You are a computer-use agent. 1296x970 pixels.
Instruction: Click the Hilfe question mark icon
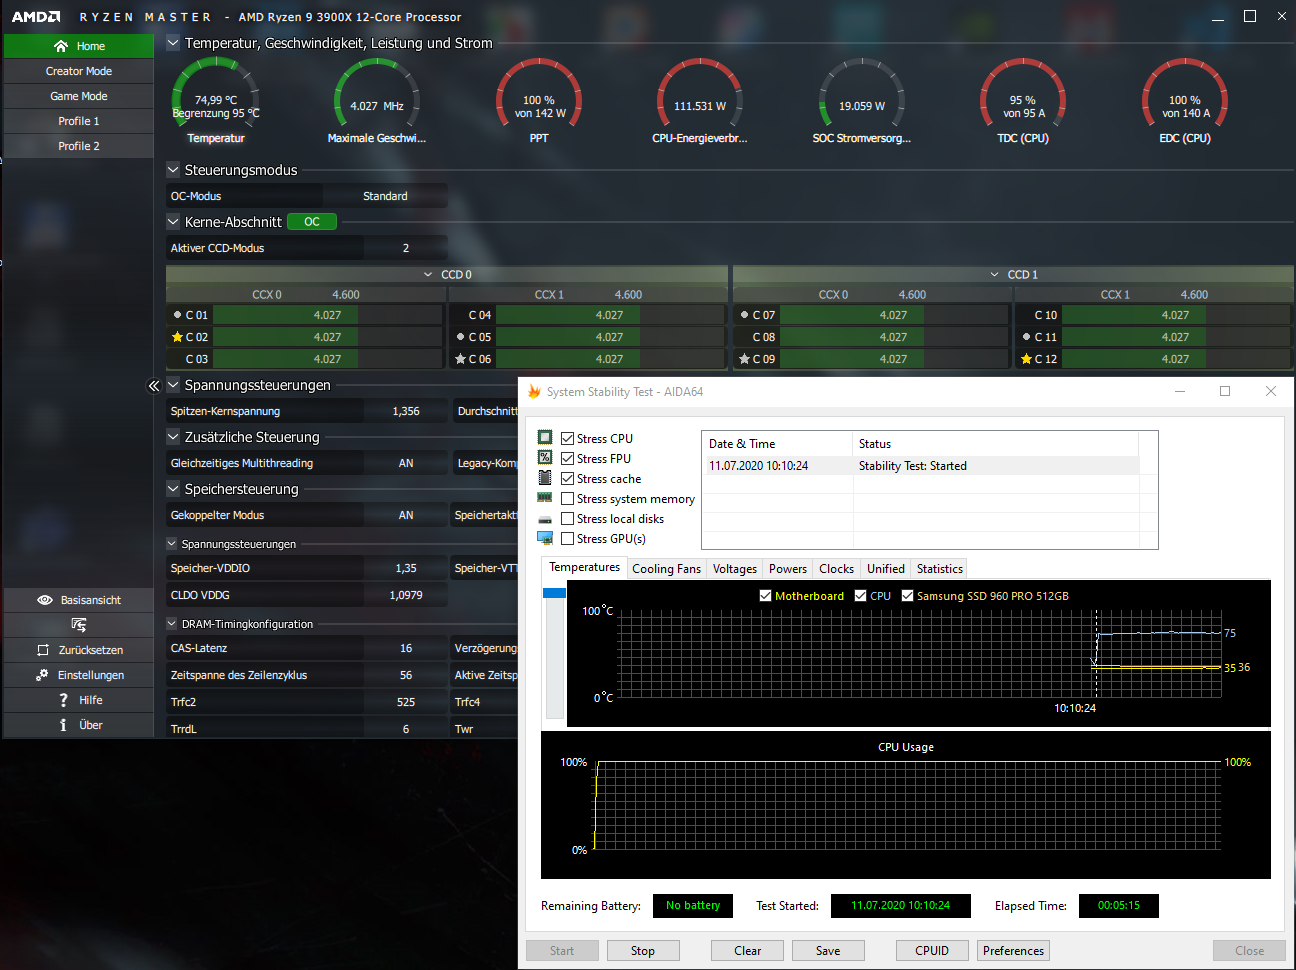click(63, 700)
